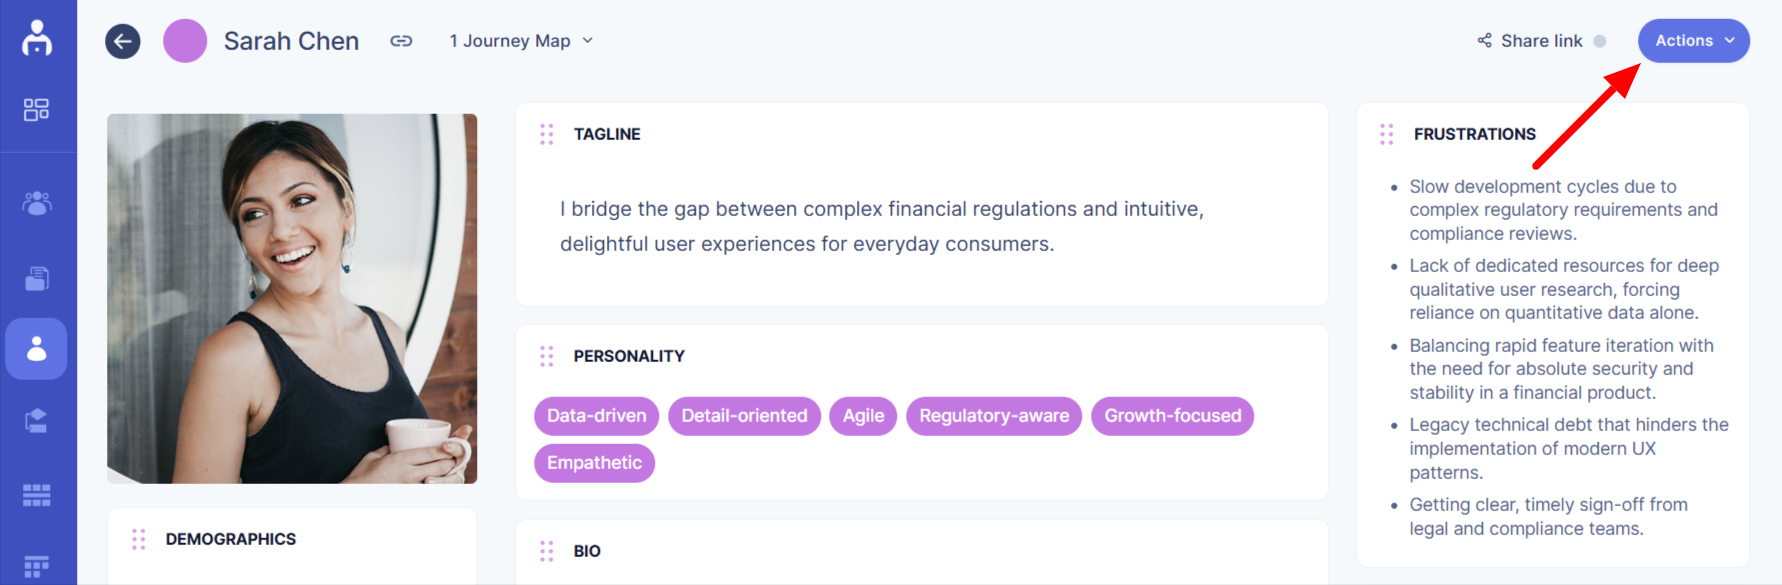Click the graduation cap icon in sidebar
This screenshot has width=1782, height=585.
click(x=37, y=421)
